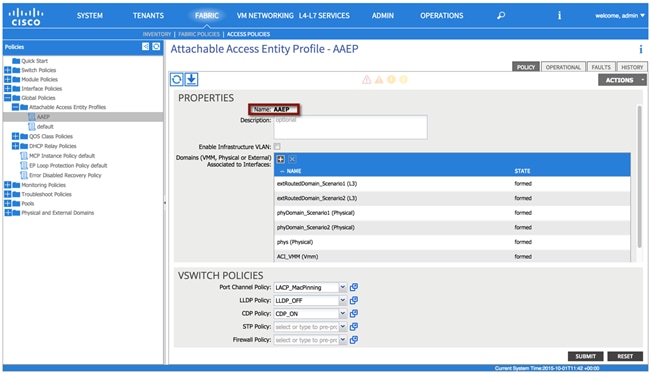Image resolution: width=651 pixels, height=374 pixels.
Task: Remove domain with the X icon
Action: tap(292, 159)
